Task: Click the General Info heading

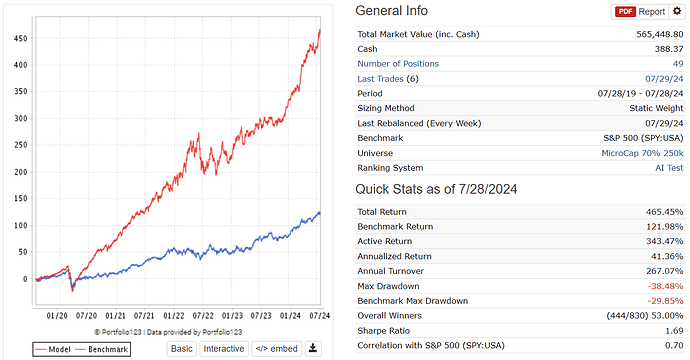Action: [391, 11]
